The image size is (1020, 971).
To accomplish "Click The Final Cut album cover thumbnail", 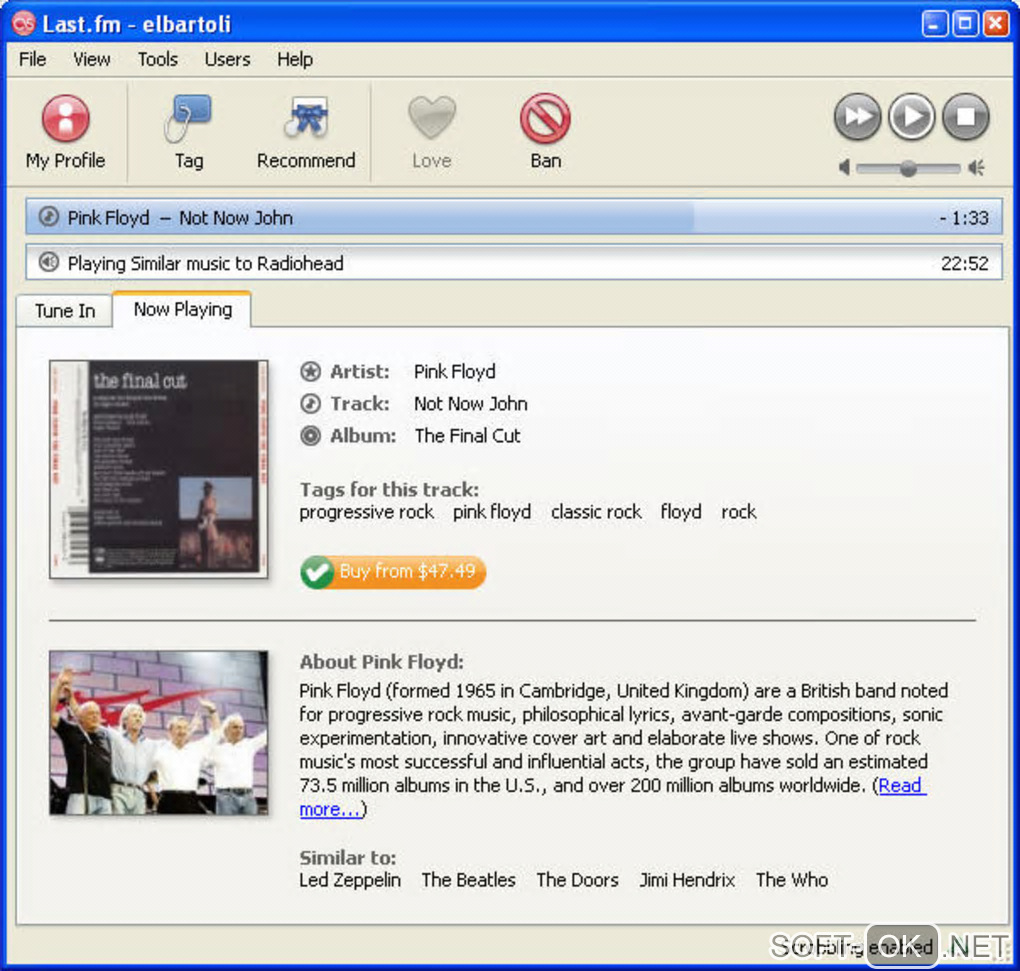I will (159, 468).
